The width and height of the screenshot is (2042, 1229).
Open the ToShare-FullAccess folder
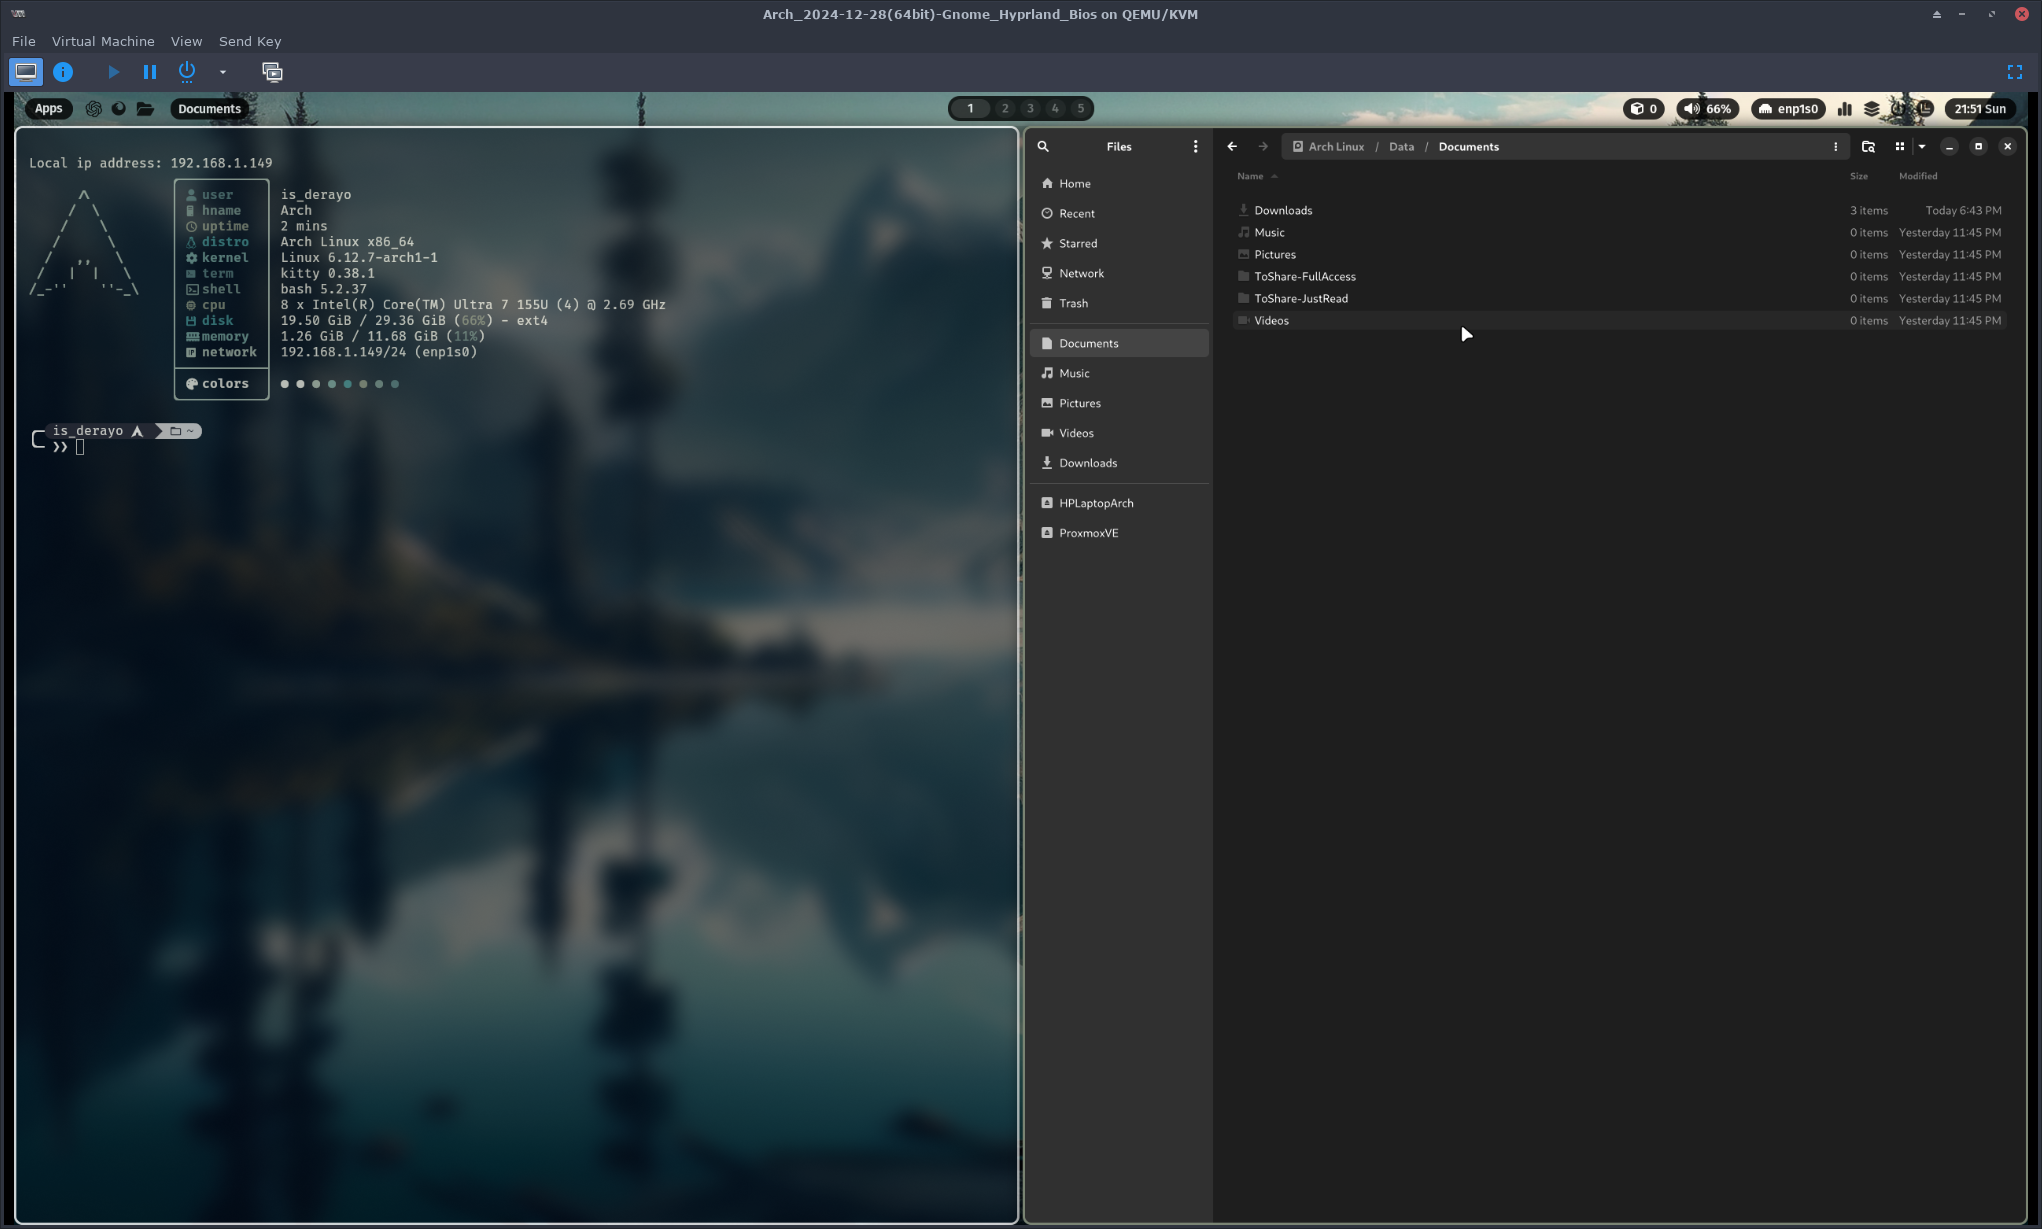point(1305,277)
